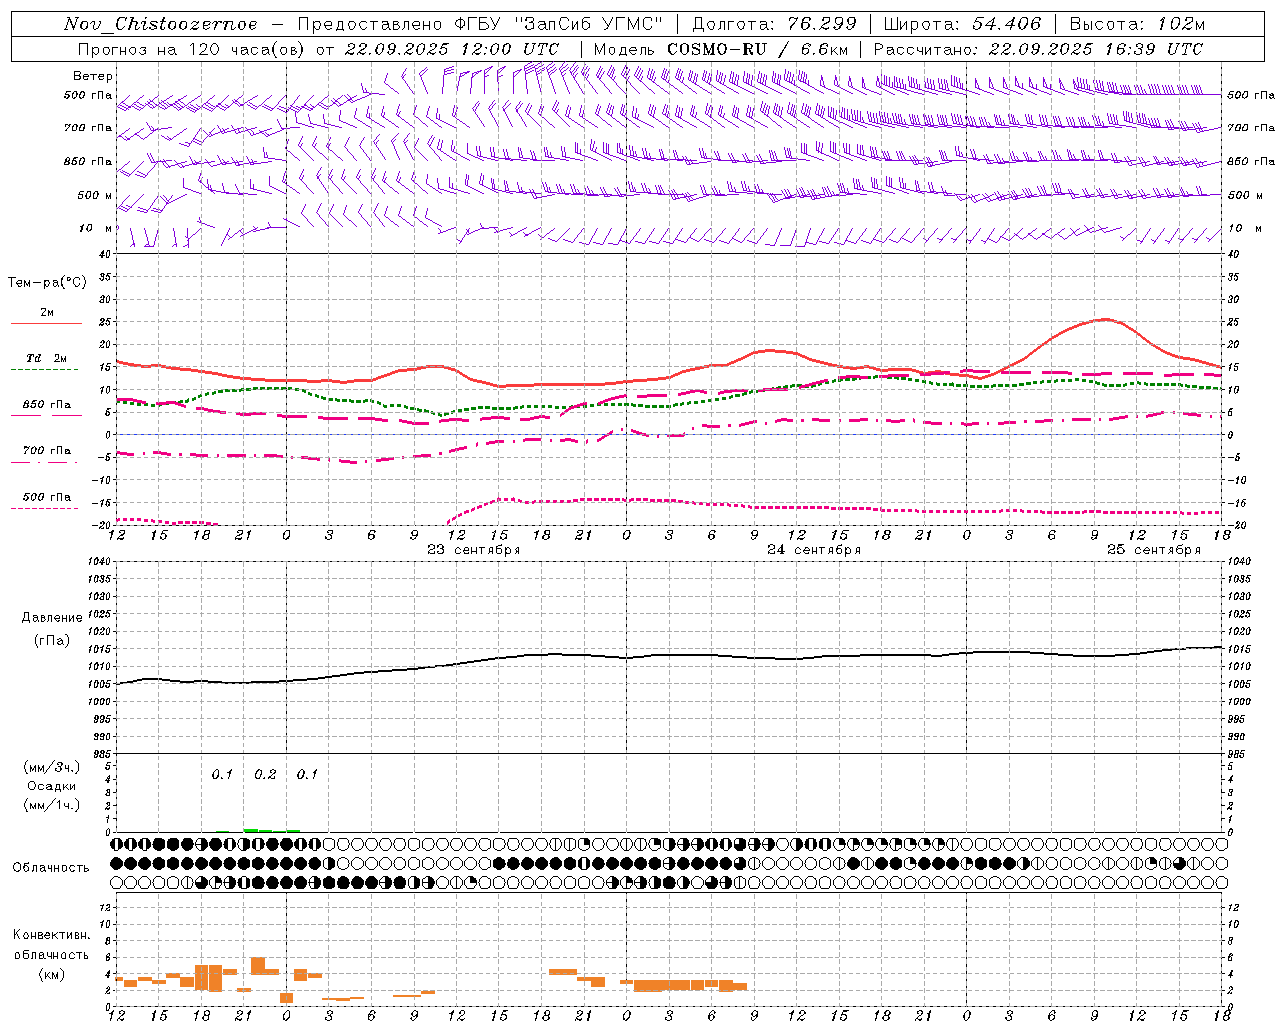Click the 500 м wind level label at left
This screenshot has height=1024, width=1280.
pos(95,195)
